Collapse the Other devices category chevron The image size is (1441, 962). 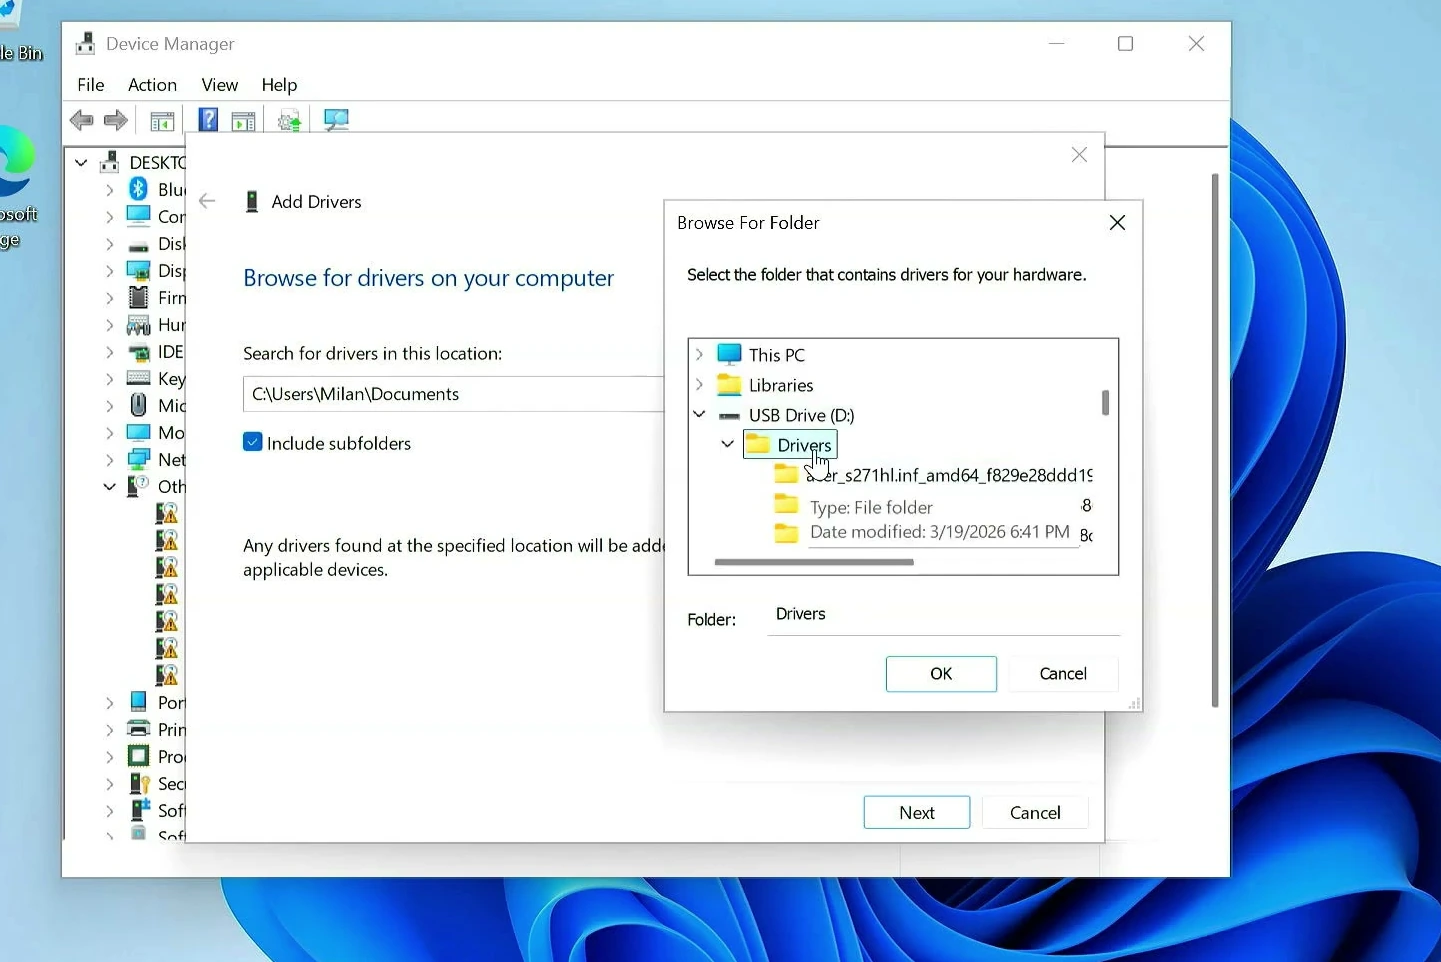tap(109, 486)
